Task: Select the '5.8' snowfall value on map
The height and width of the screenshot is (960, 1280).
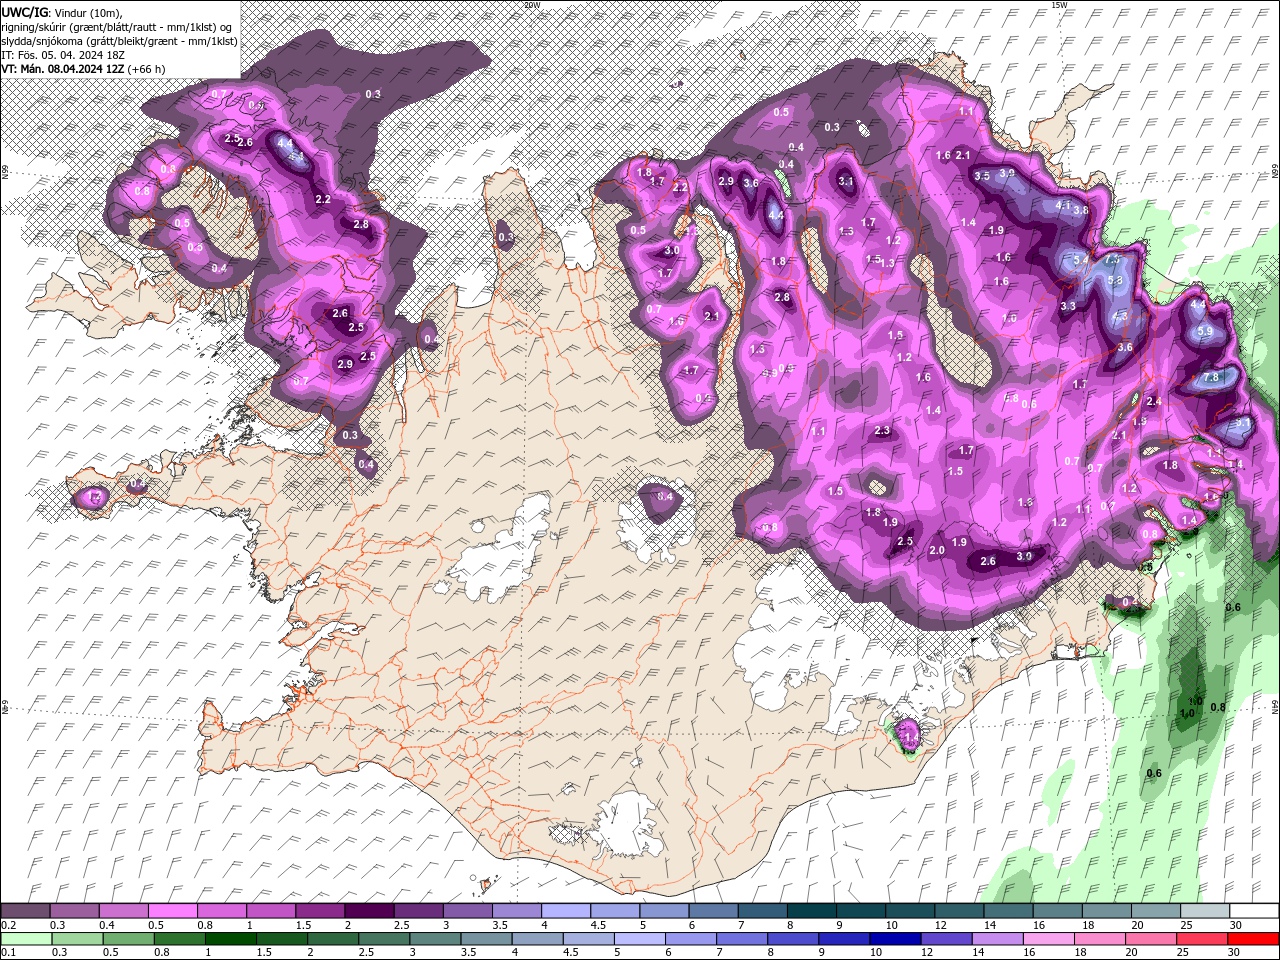Action: tap(1117, 281)
